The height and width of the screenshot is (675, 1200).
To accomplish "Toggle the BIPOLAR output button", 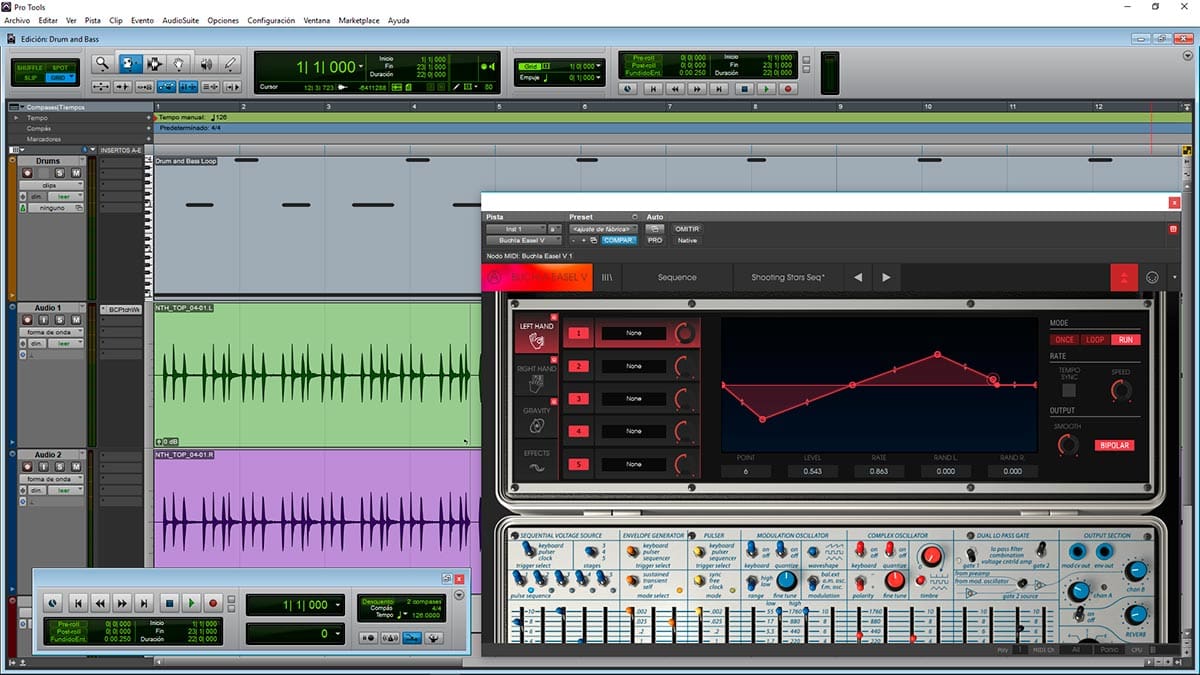I will click(x=1114, y=445).
